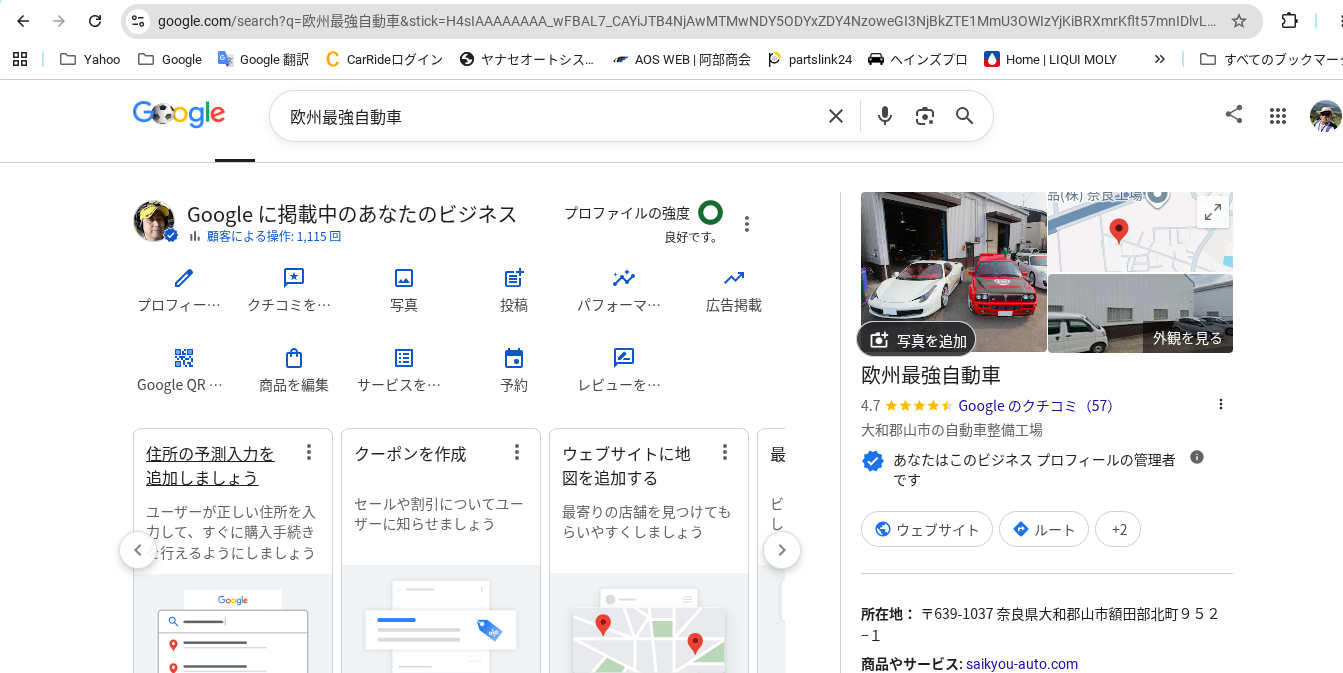The width and height of the screenshot is (1343, 673).
Task: Click 外観を見る street view button
Action: coord(1187,338)
